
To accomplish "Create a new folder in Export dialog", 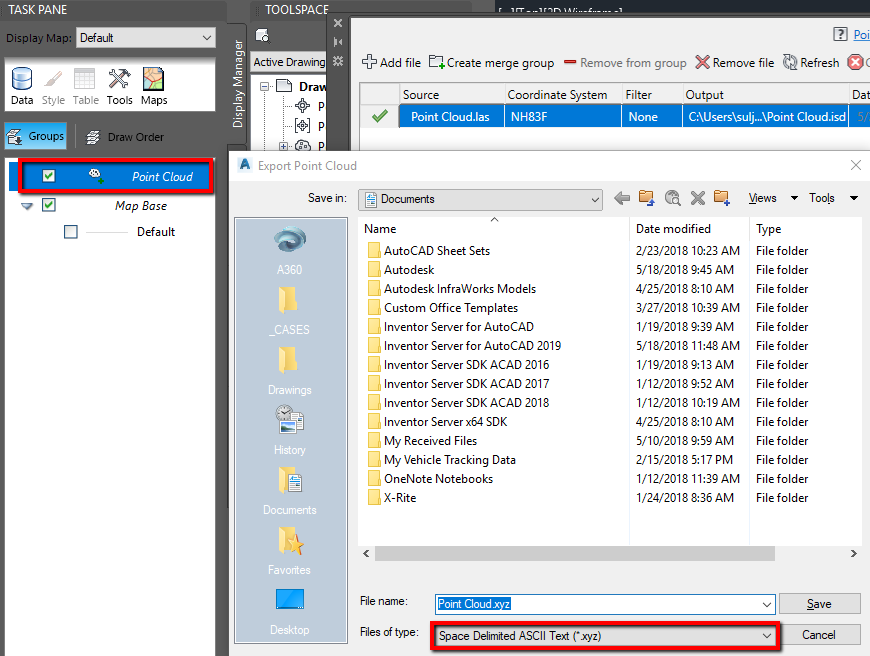I will tap(722, 197).
